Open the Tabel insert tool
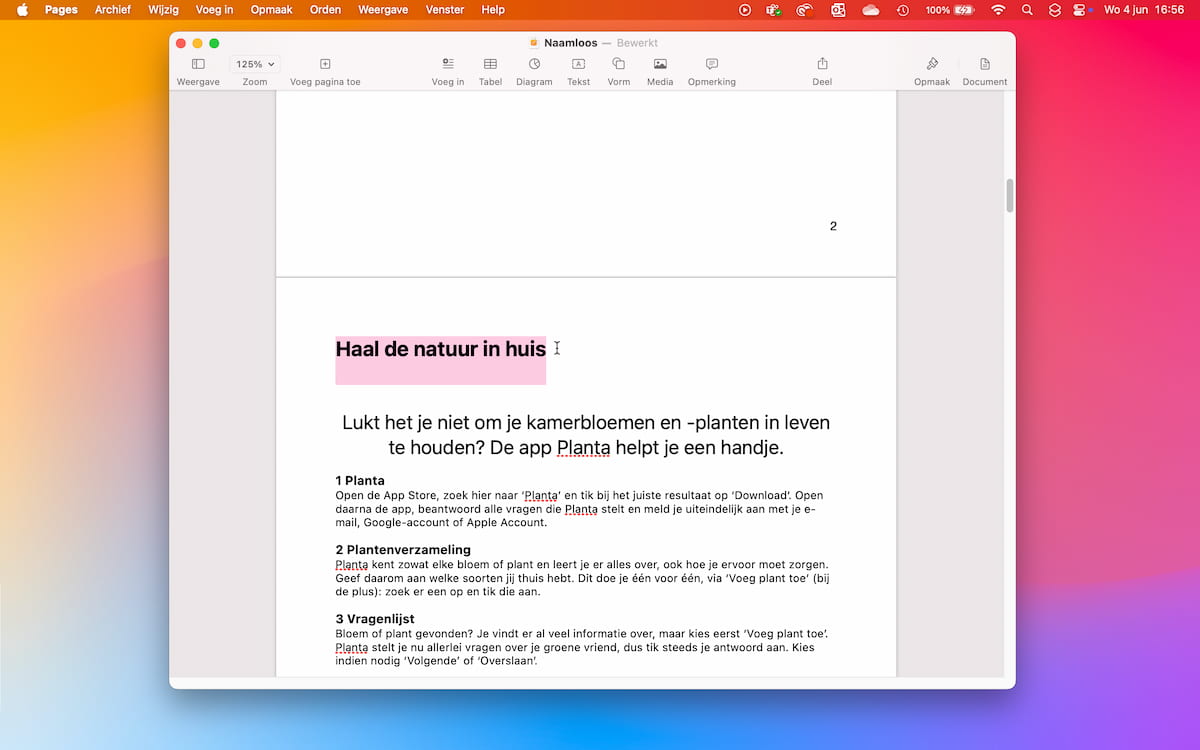 (490, 64)
